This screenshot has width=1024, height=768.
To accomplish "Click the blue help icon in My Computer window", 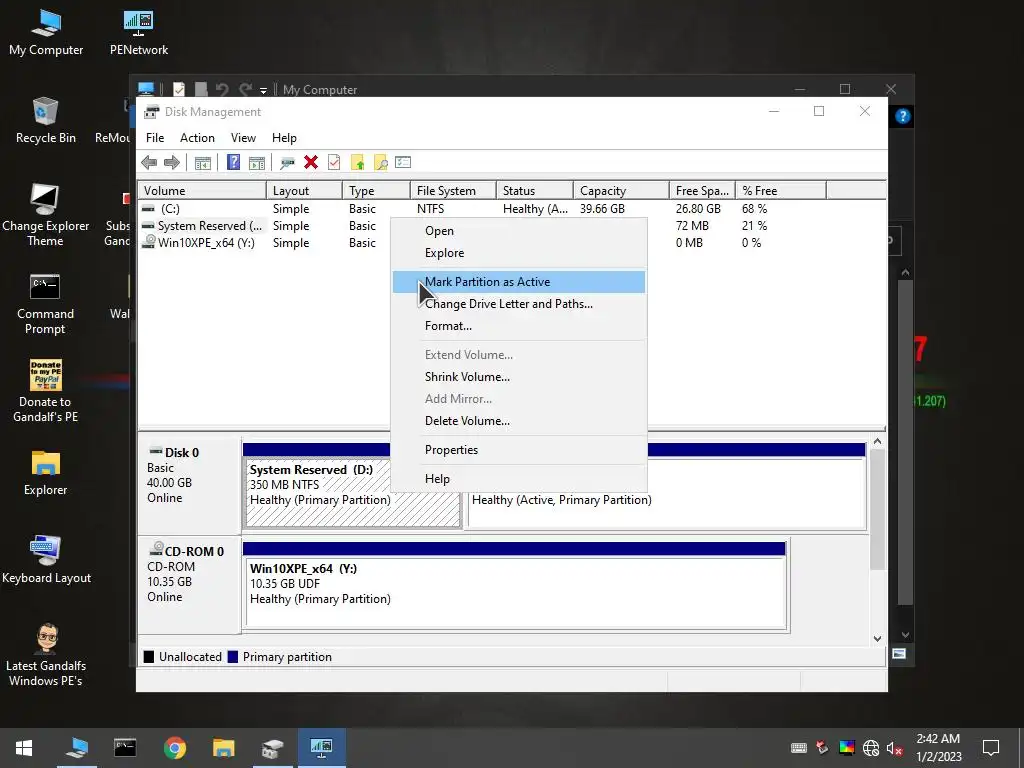I will [903, 116].
